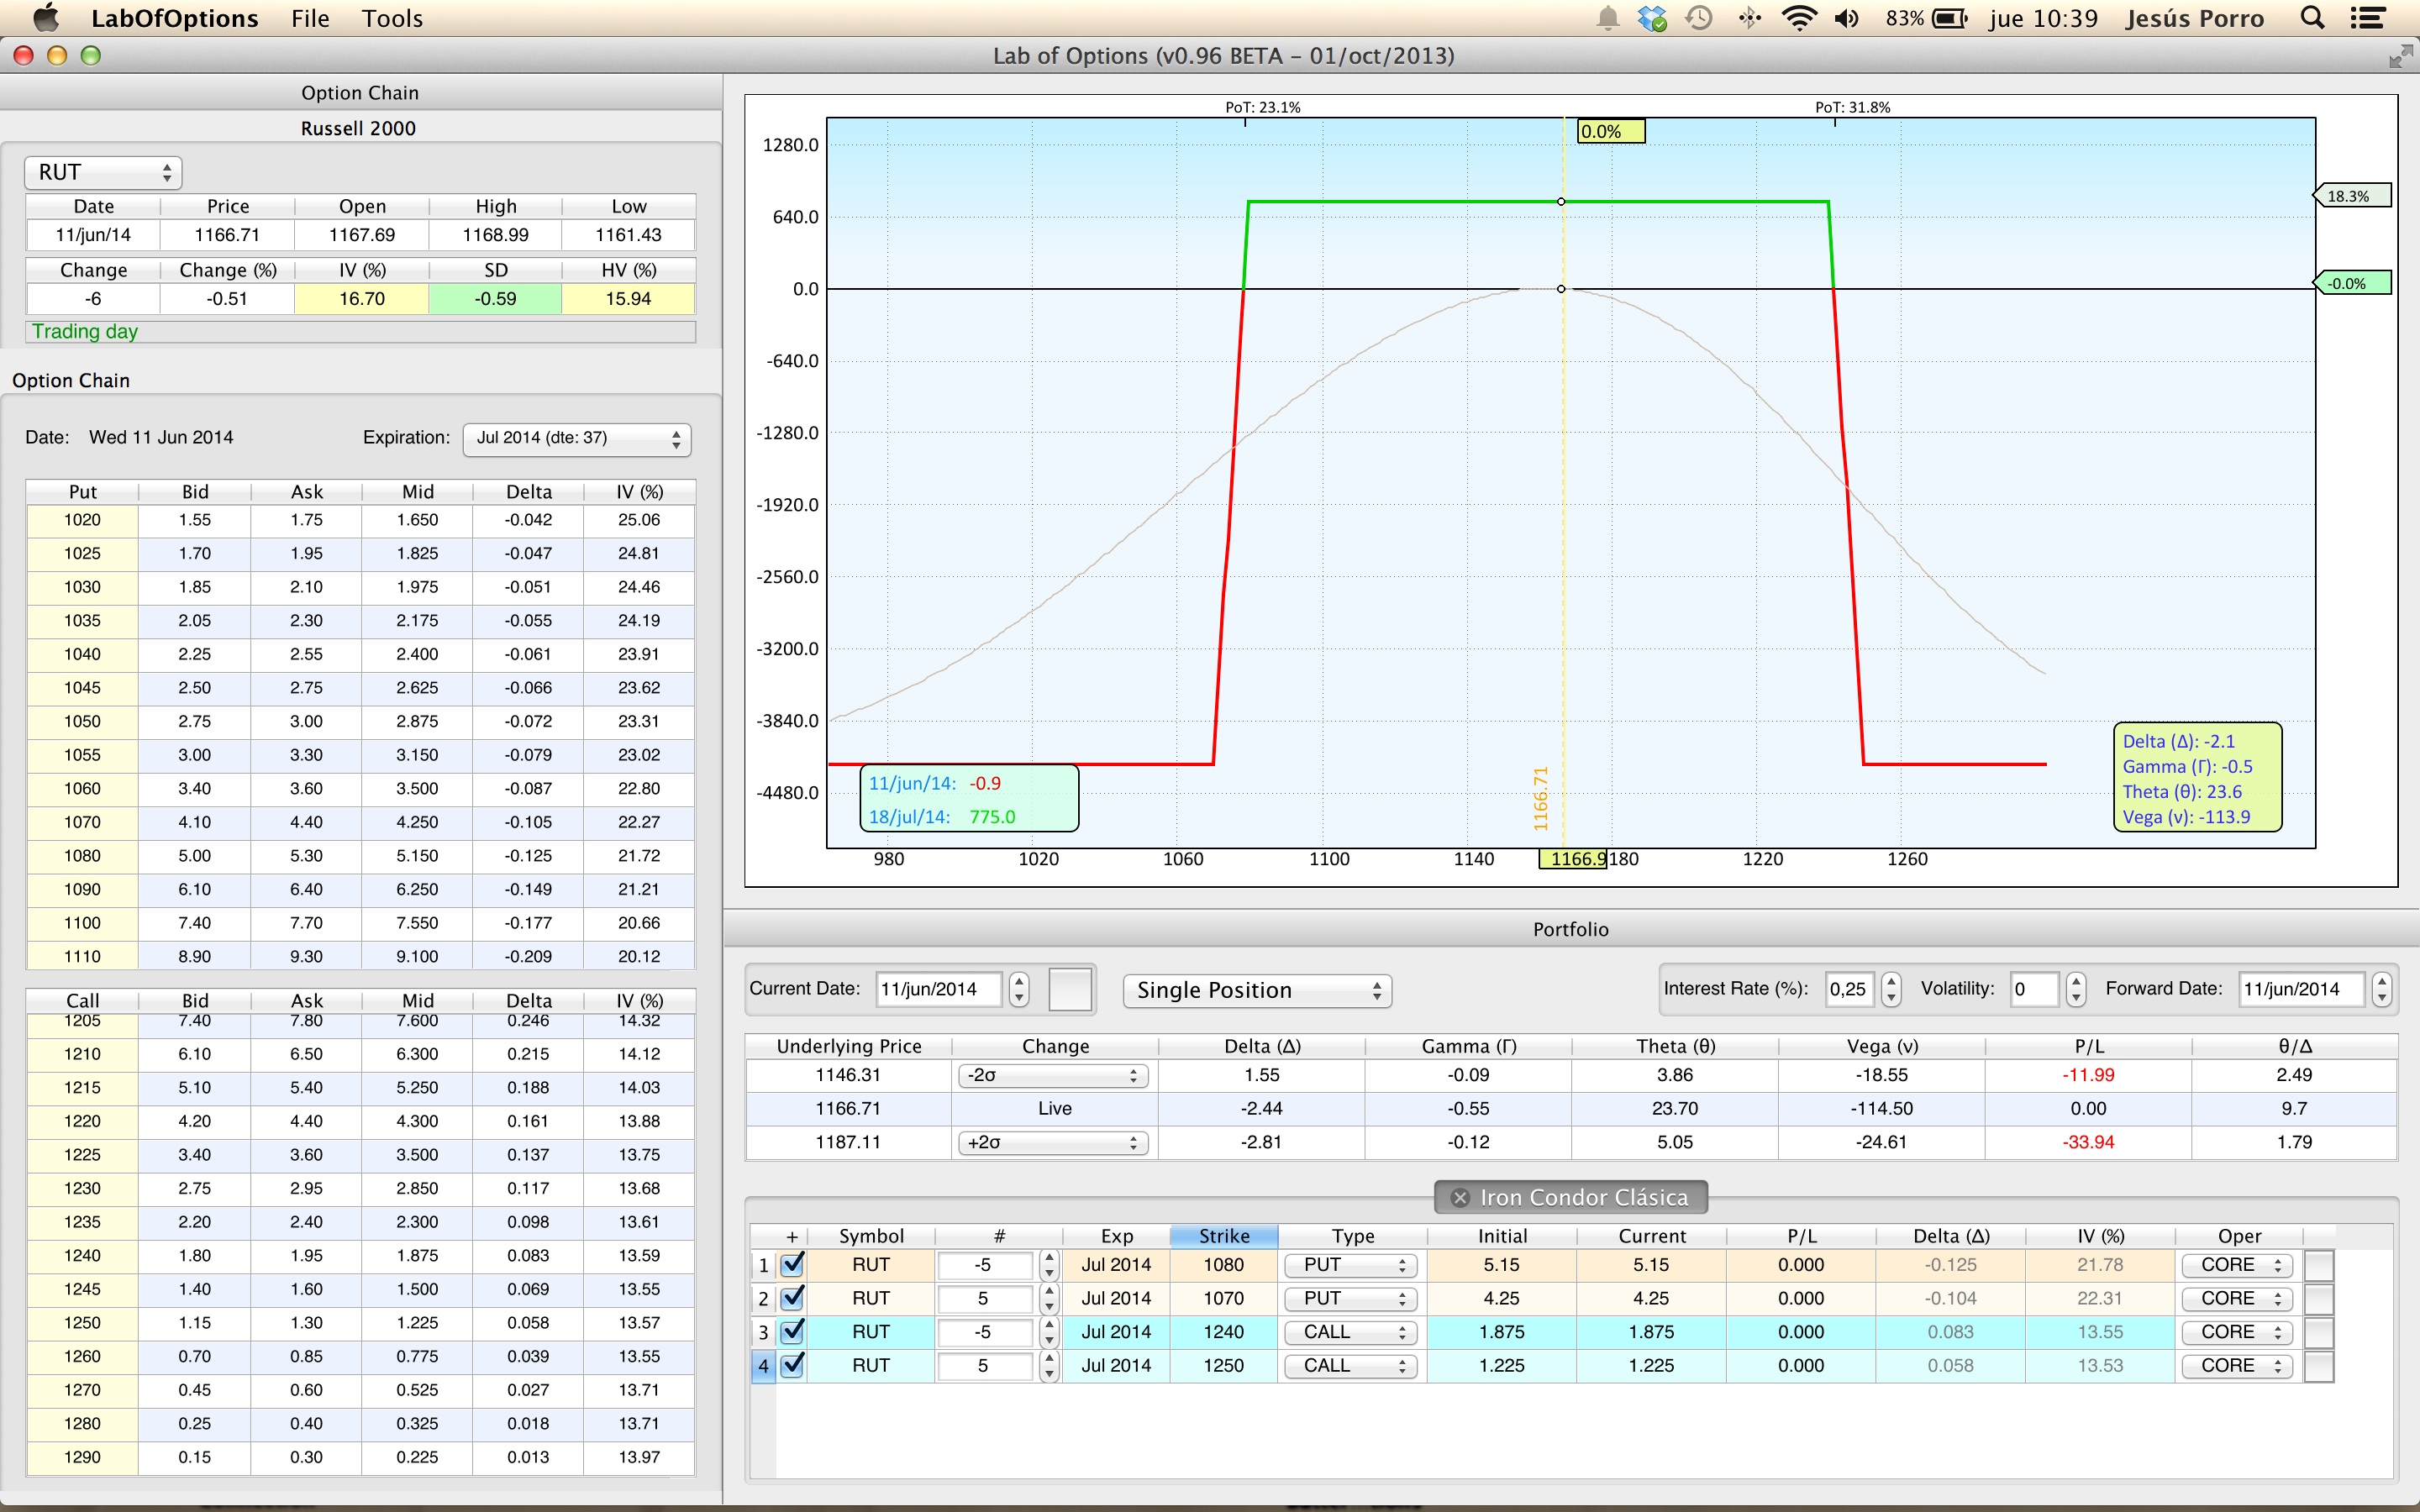Image resolution: width=2420 pixels, height=1512 pixels.
Task: Click the notification bell icon in menu bar
Action: 1607,18
